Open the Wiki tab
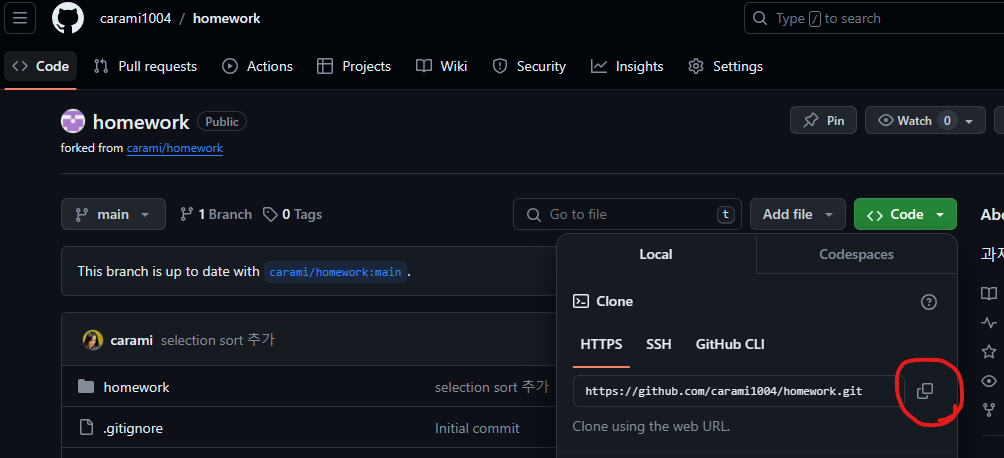Image resolution: width=1004 pixels, height=458 pixels. (x=441, y=67)
